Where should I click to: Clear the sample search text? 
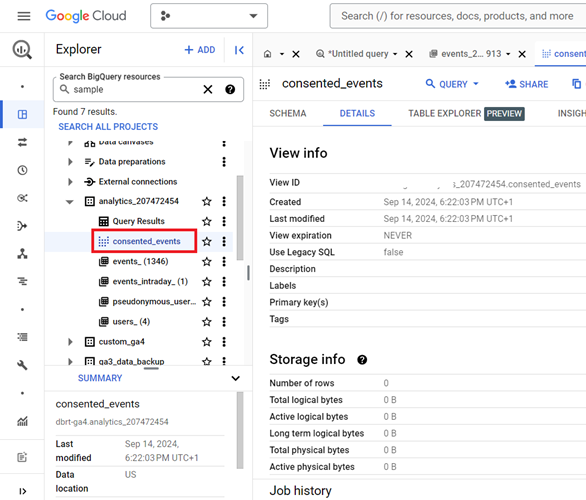[x=208, y=89]
